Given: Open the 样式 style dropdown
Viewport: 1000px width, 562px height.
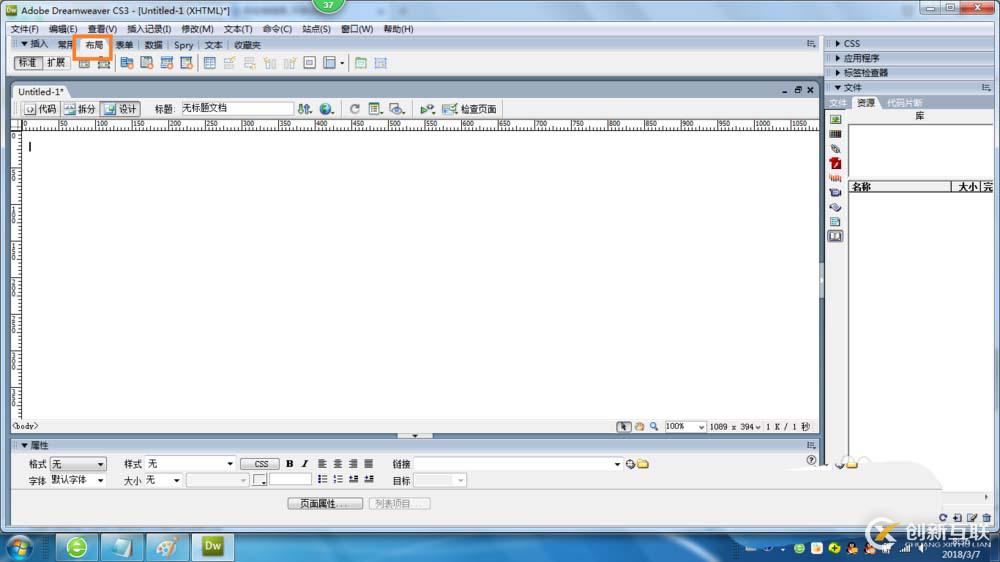Looking at the screenshot, I should click(191, 464).
